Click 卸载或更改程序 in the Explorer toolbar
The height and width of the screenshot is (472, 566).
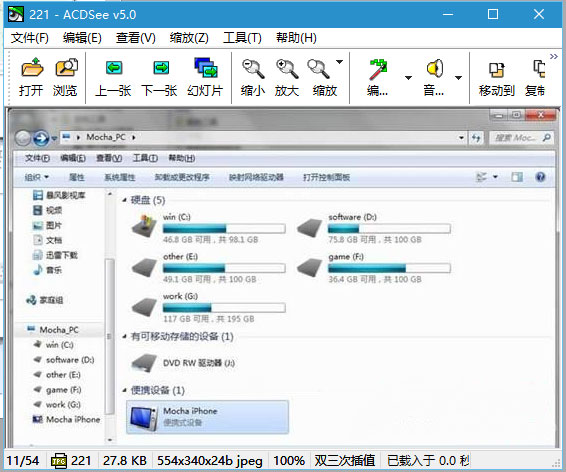pos(182,177)
